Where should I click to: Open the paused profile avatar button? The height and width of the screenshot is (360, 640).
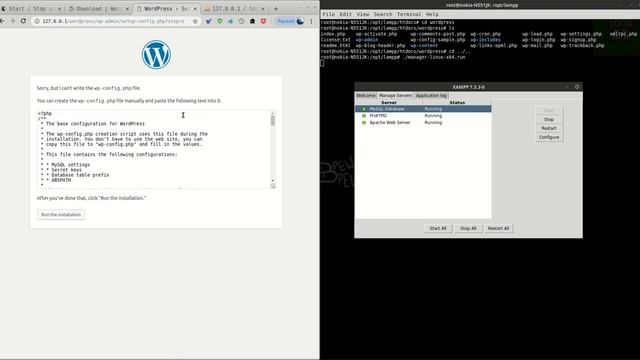pos(290,21)
